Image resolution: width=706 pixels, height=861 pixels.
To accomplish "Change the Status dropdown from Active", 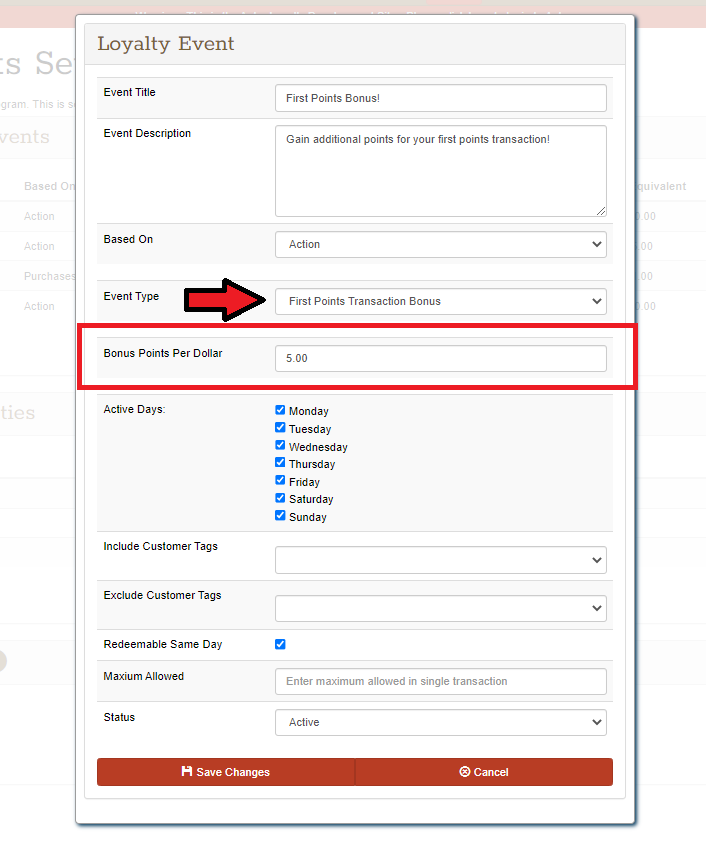I will [440, 722].
